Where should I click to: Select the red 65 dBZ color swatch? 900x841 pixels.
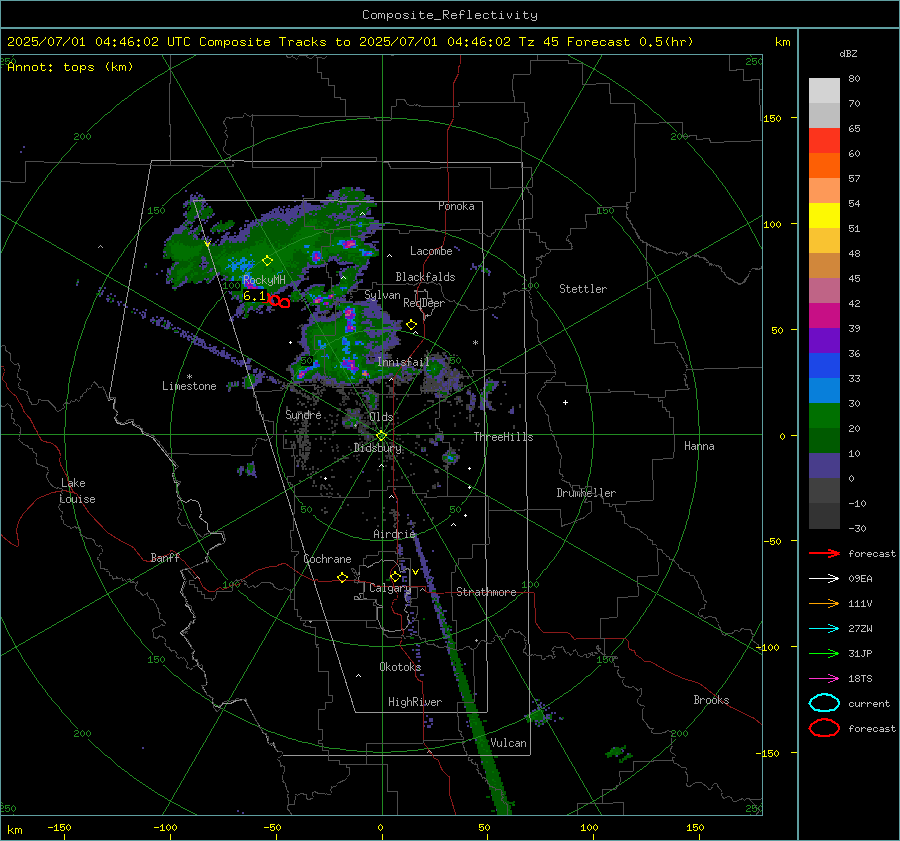click(824, 140)
